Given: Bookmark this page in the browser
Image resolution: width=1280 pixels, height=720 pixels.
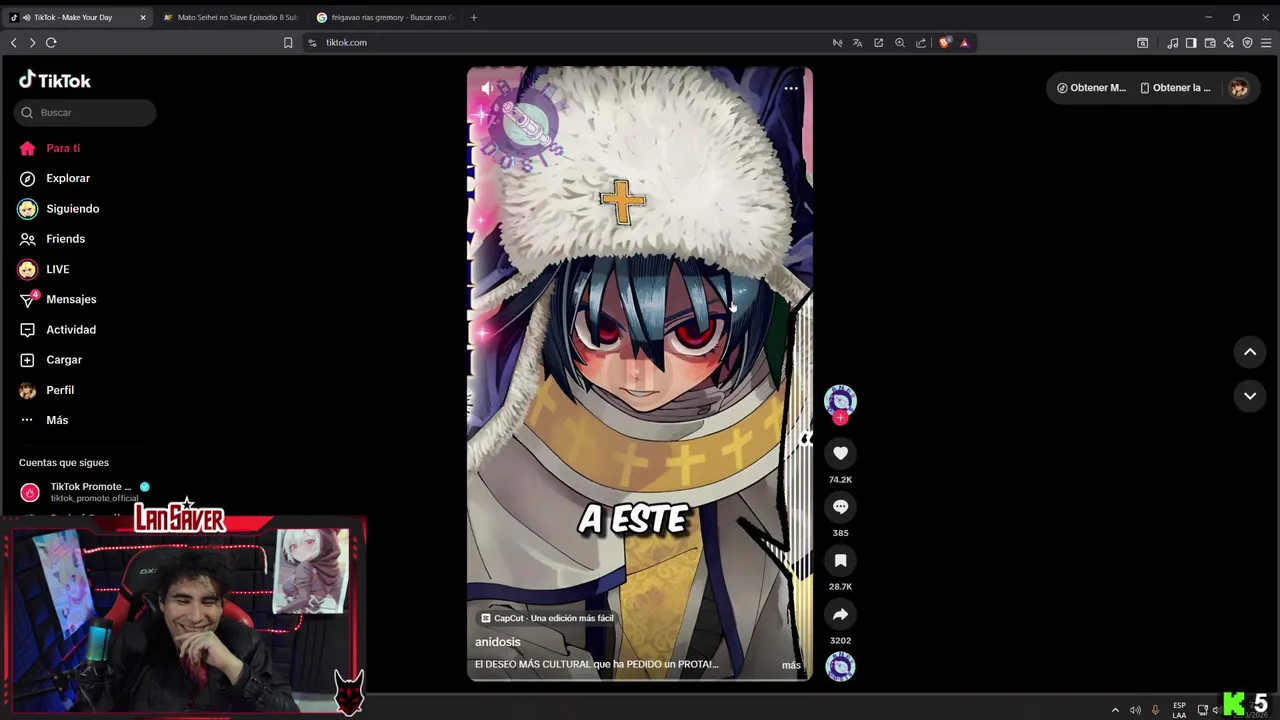Looking at the screenshot, I should (288, 43).
